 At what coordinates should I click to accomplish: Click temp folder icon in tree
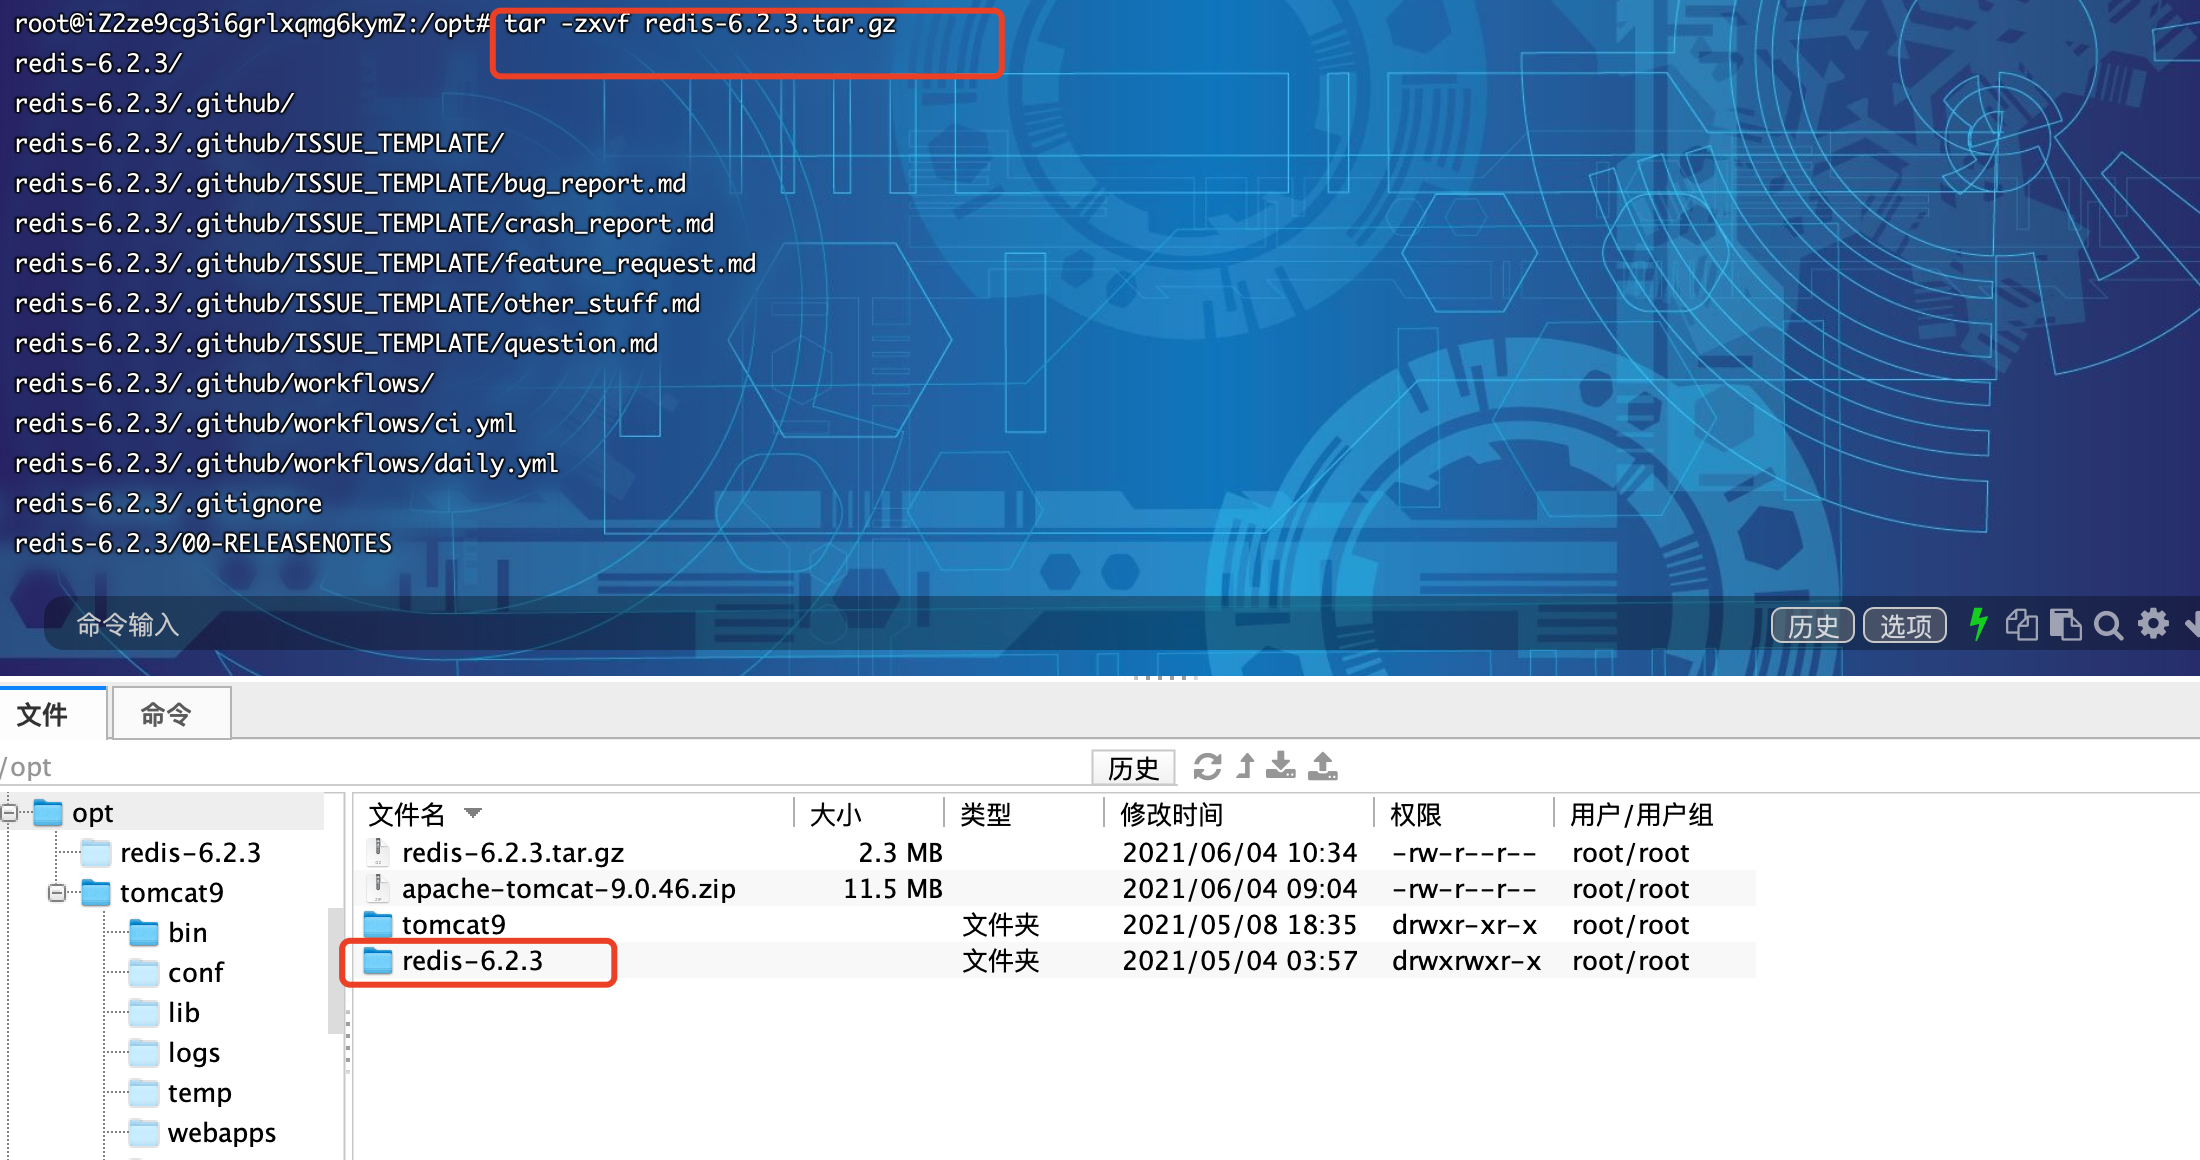[x=144, y=1092]
